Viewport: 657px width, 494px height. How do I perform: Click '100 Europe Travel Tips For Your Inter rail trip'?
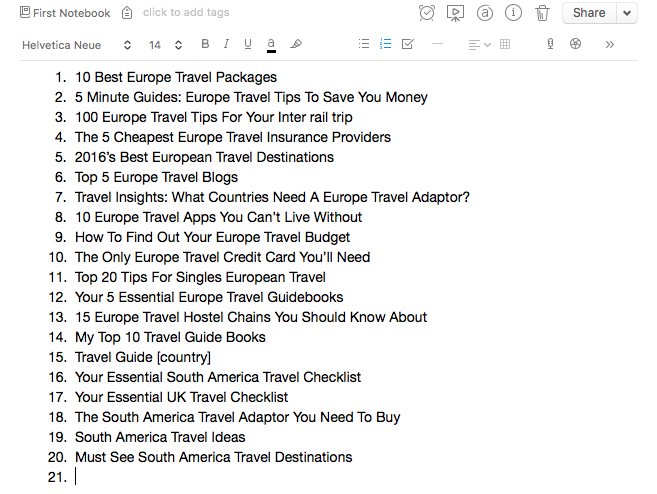[214, 117]
